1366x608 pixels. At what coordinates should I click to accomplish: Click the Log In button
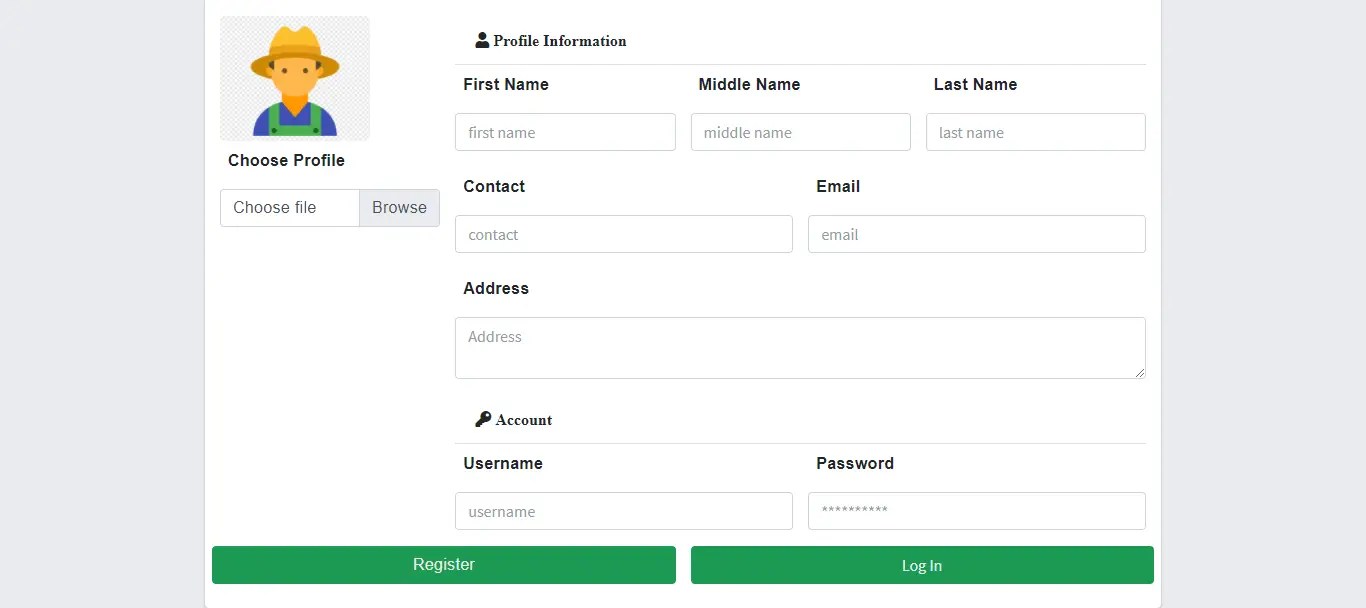[x=921, y=565]
